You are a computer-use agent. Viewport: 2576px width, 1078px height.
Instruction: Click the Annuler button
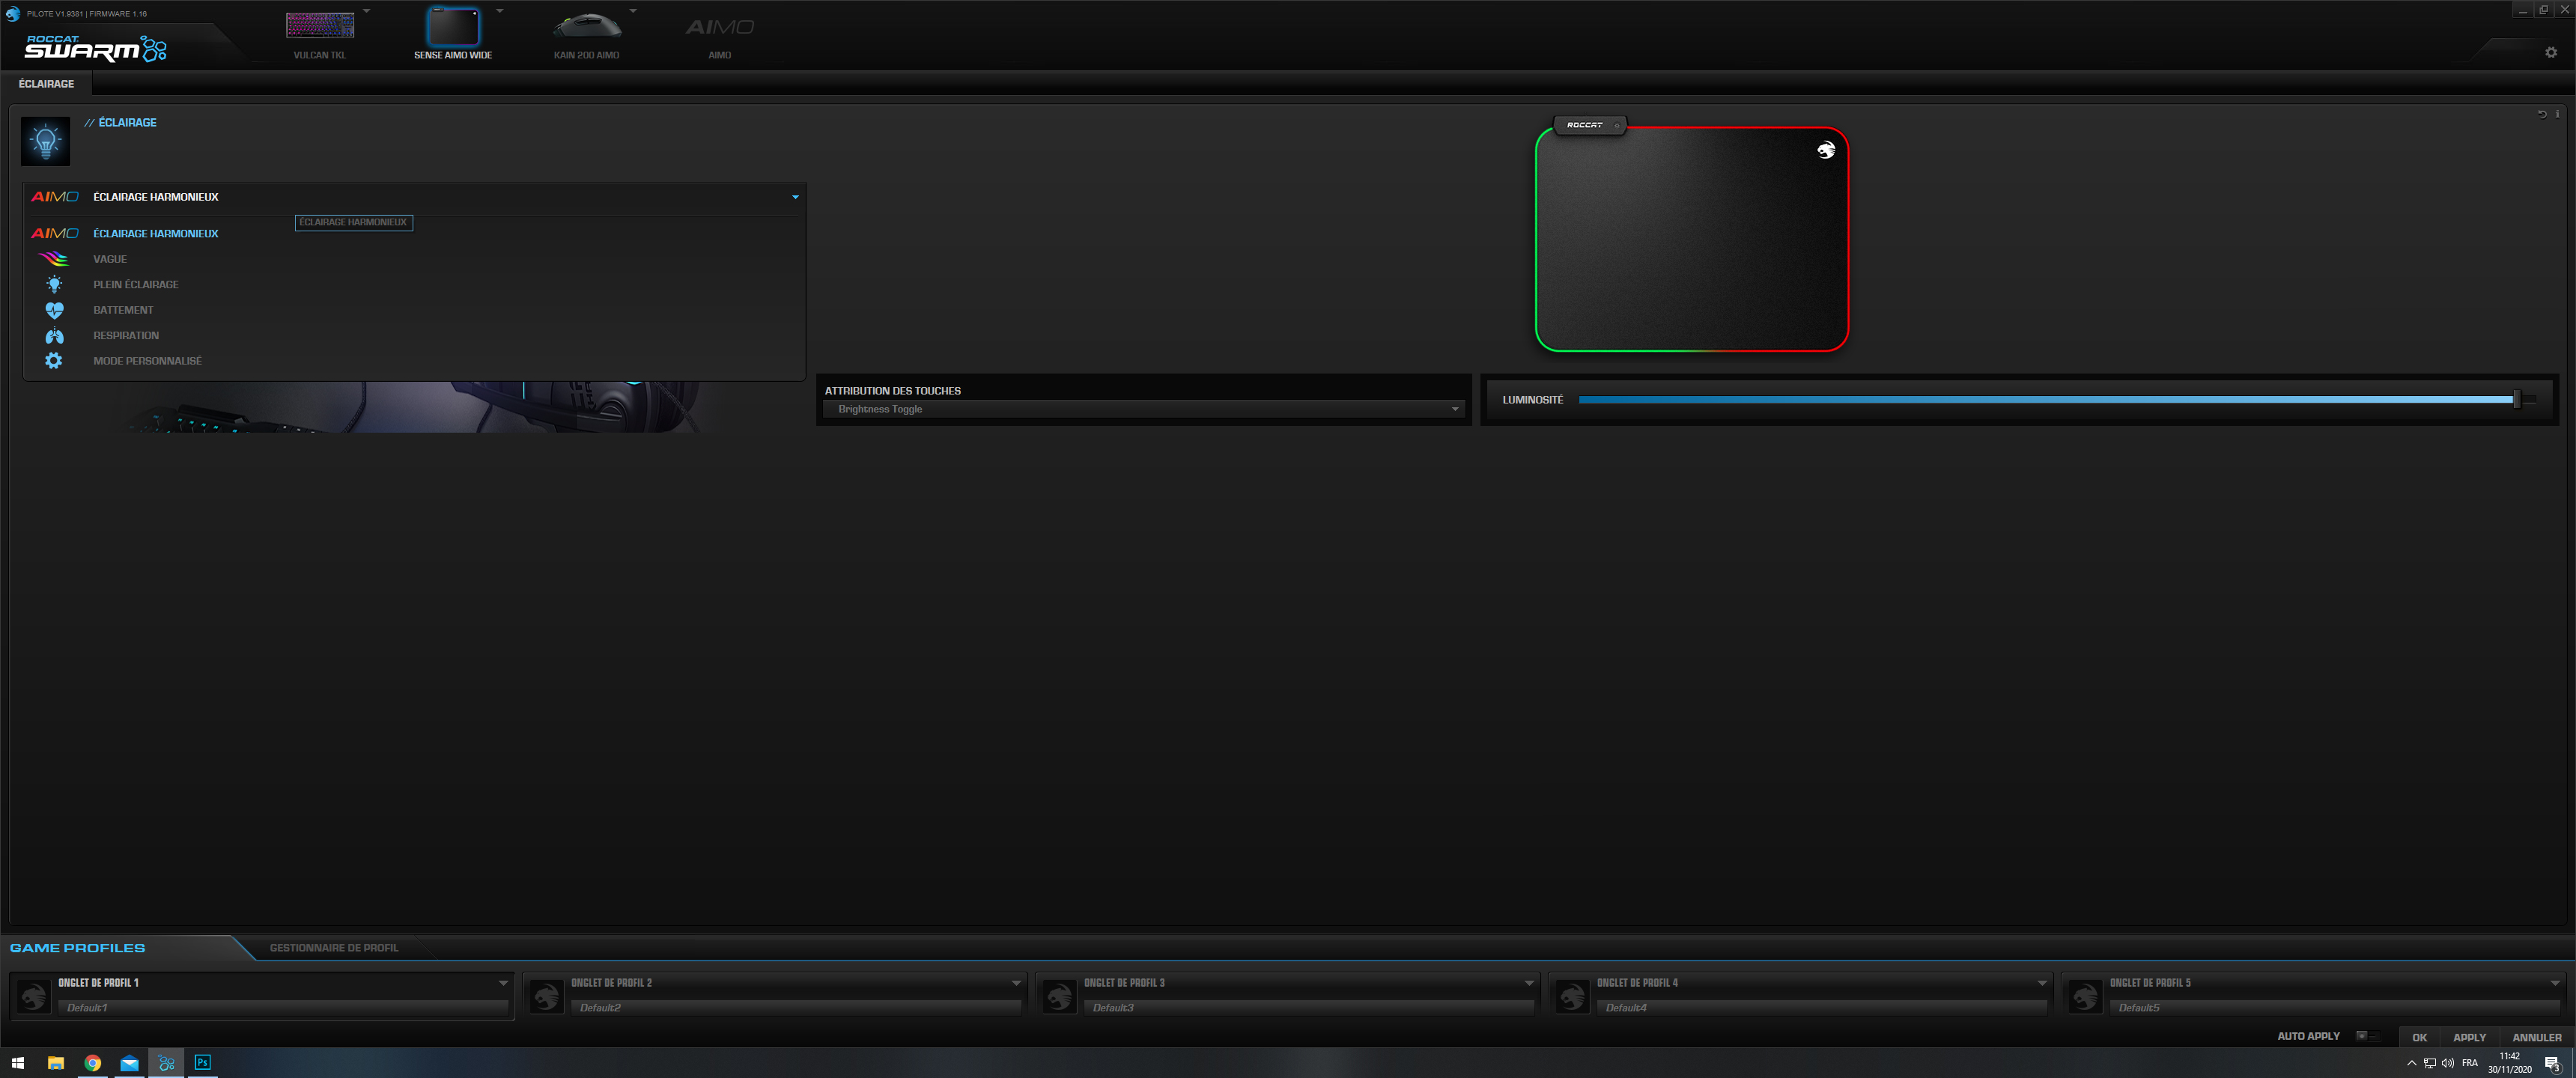click(2536, 1037)
